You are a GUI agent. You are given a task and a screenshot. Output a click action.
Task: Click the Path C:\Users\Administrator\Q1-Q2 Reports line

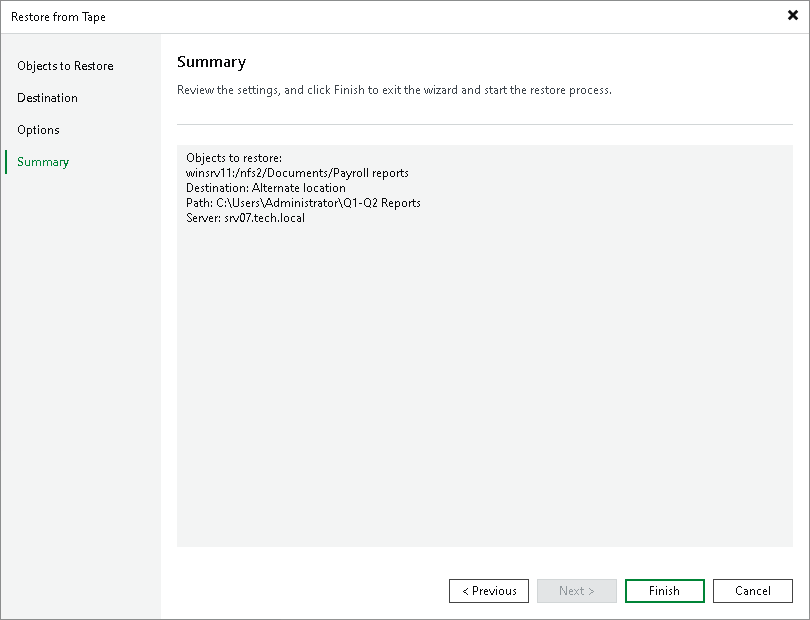303,203
